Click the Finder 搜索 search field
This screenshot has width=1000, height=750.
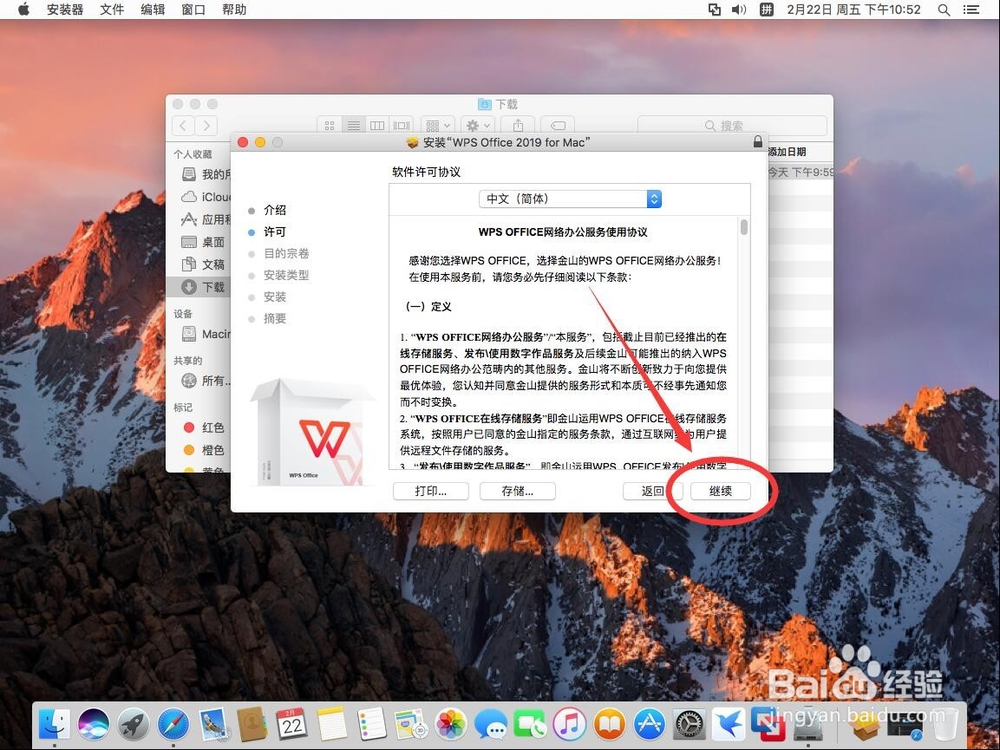point(732,126)
